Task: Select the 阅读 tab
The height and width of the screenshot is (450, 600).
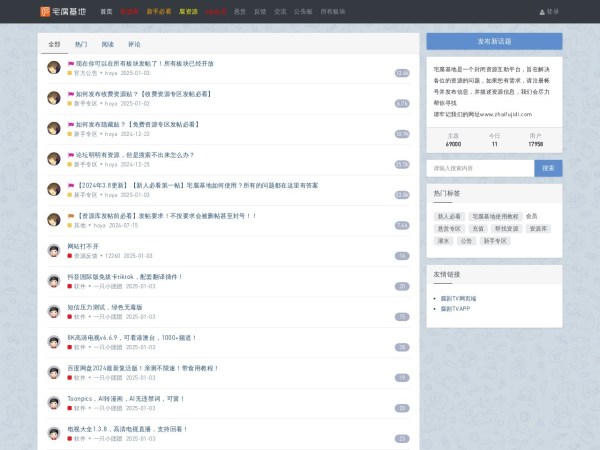Action: 107,45
